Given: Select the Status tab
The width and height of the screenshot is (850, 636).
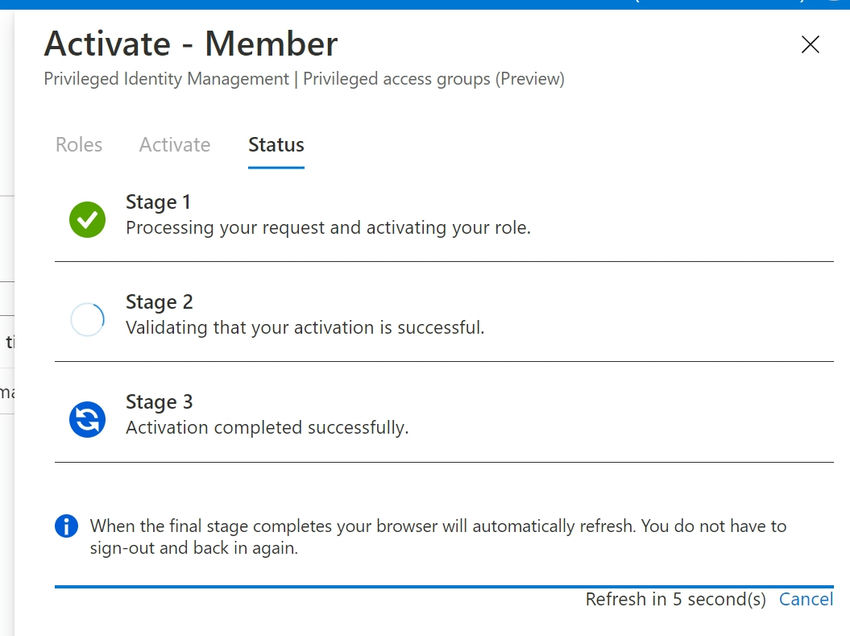Looking at the screenshot, I should click(276, 145).
